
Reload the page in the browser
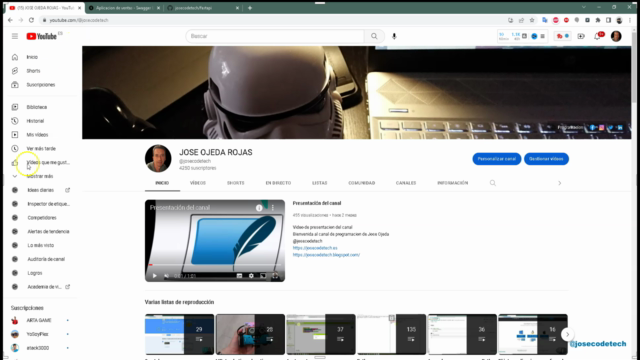[x=31, y=20]
